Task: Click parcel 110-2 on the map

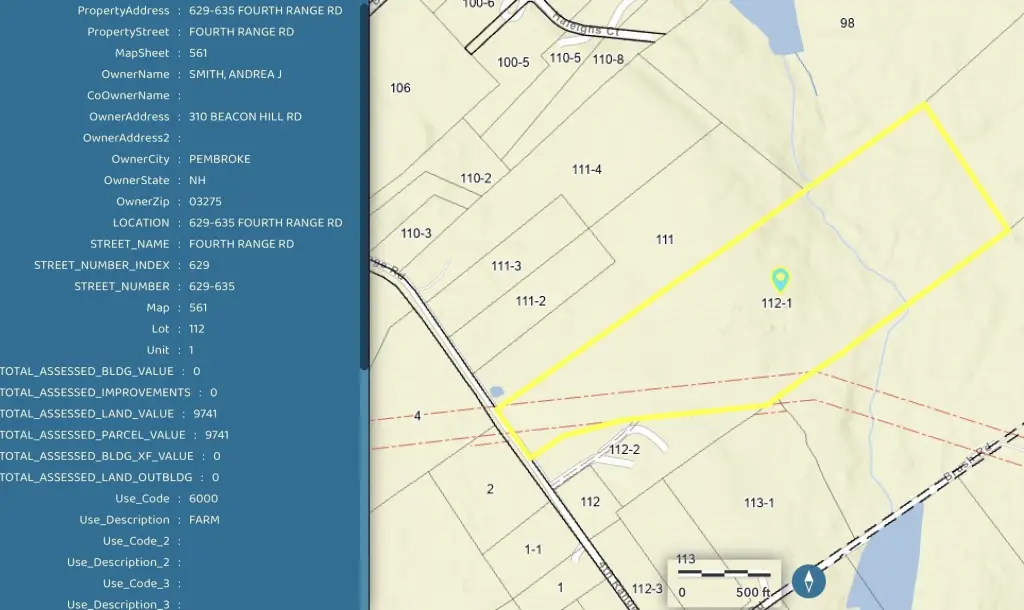Action: coord(476,178)
